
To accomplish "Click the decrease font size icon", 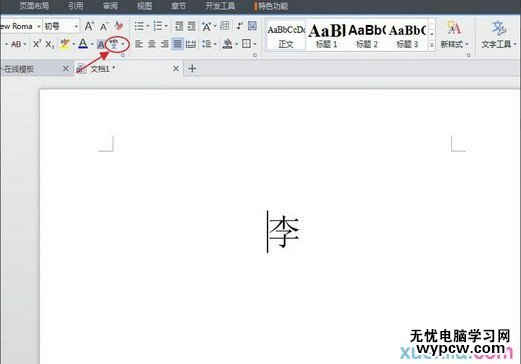I will [104, 26].
